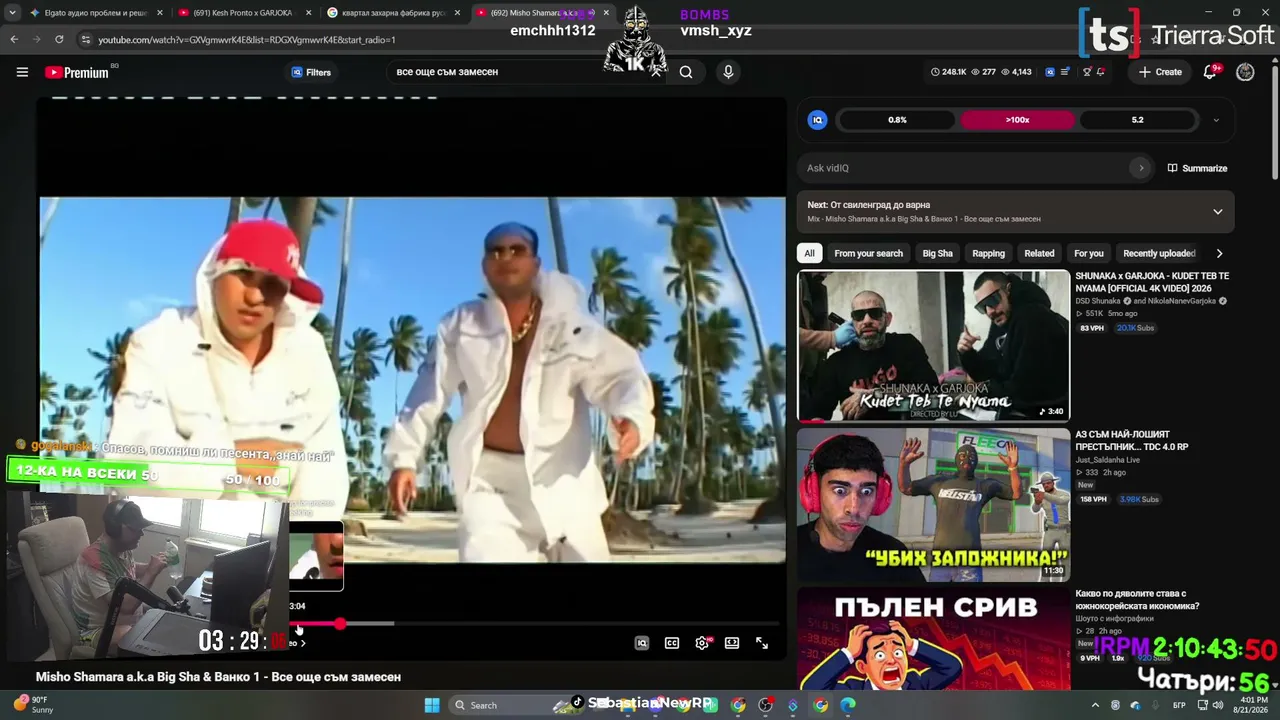
Task: Focus the YouTube search box
Action: [x=525, y=72]
